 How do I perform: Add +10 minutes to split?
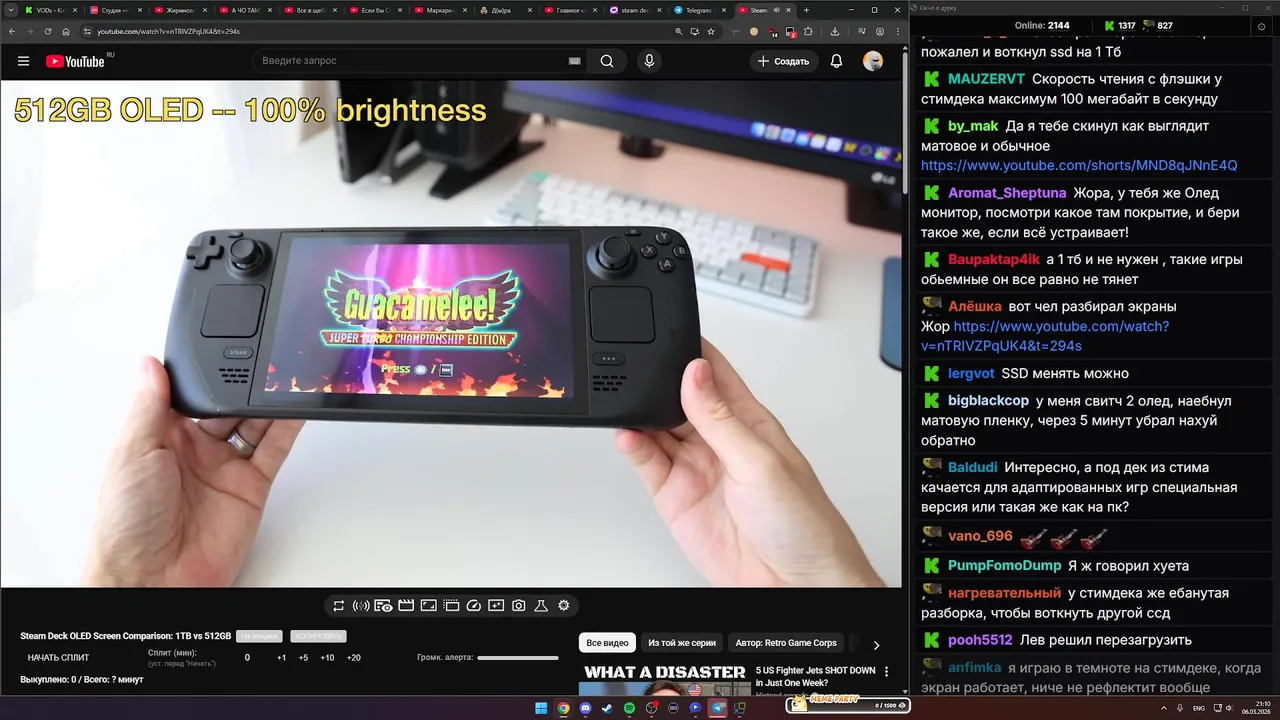click(x=327, y=658)
